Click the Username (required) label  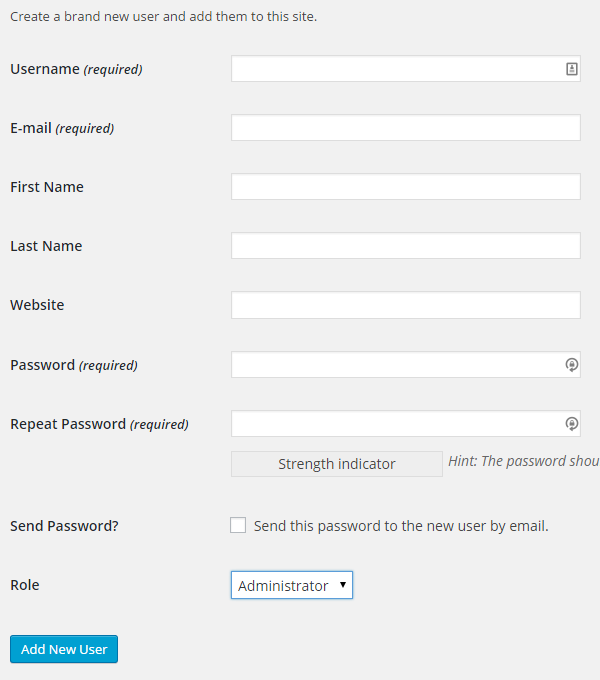(x=76, y=69)
